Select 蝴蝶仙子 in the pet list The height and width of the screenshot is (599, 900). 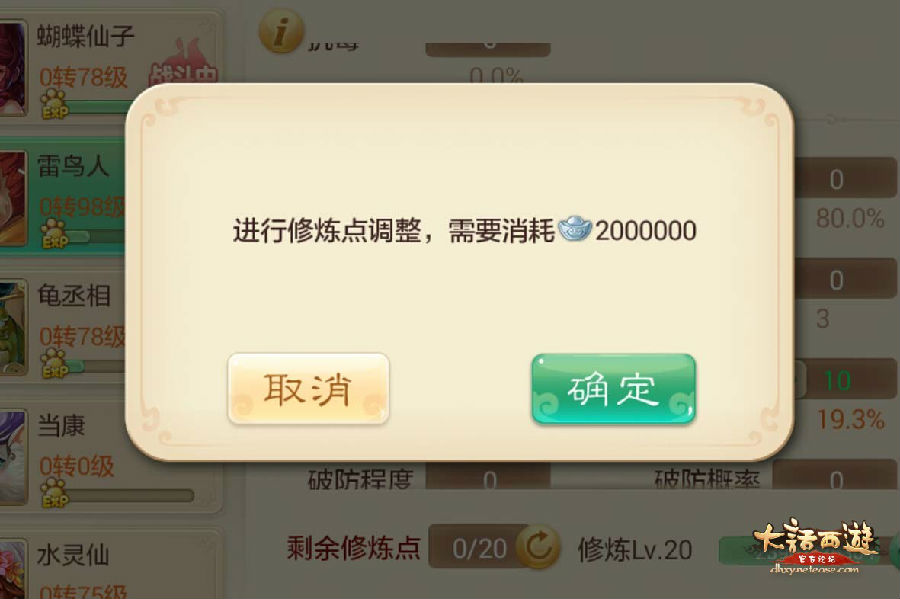[x=111, y=64]
